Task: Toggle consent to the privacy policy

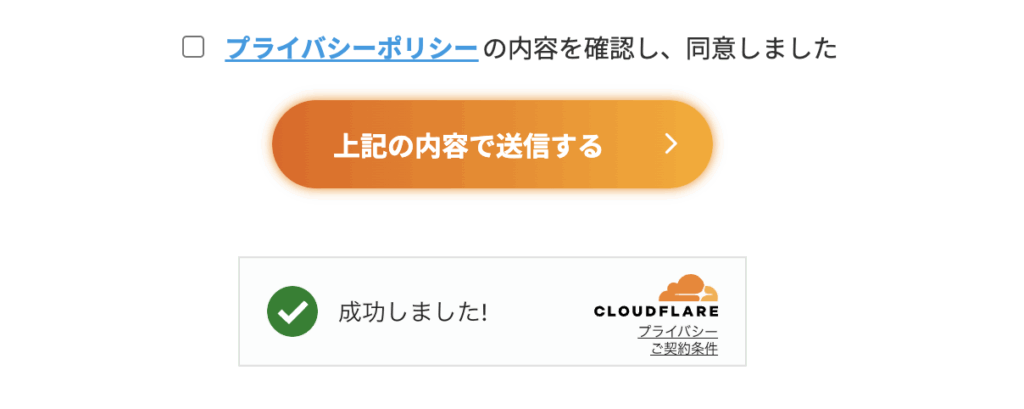Action: [x=193, y=47]
